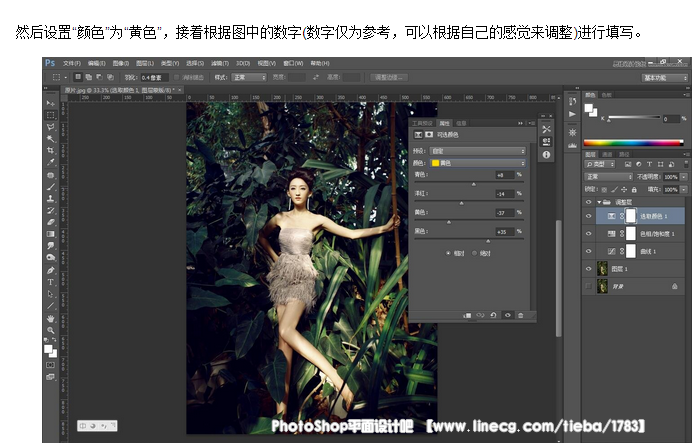Click reset adjustment icon in Properties panel
695x443 pixels.
pyautogui.click(x=493, y=315)
